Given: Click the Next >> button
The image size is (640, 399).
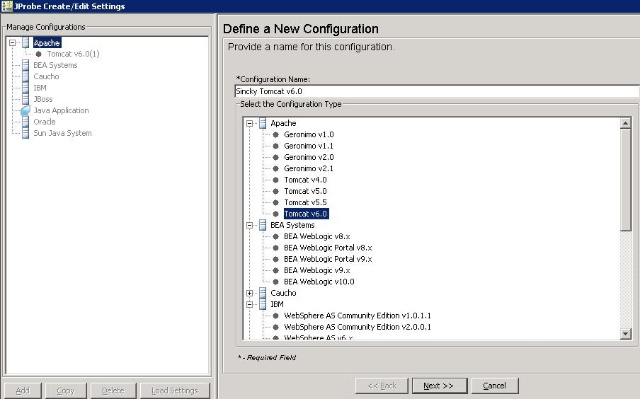Looking at the screenshot, I should pos(439,386).
